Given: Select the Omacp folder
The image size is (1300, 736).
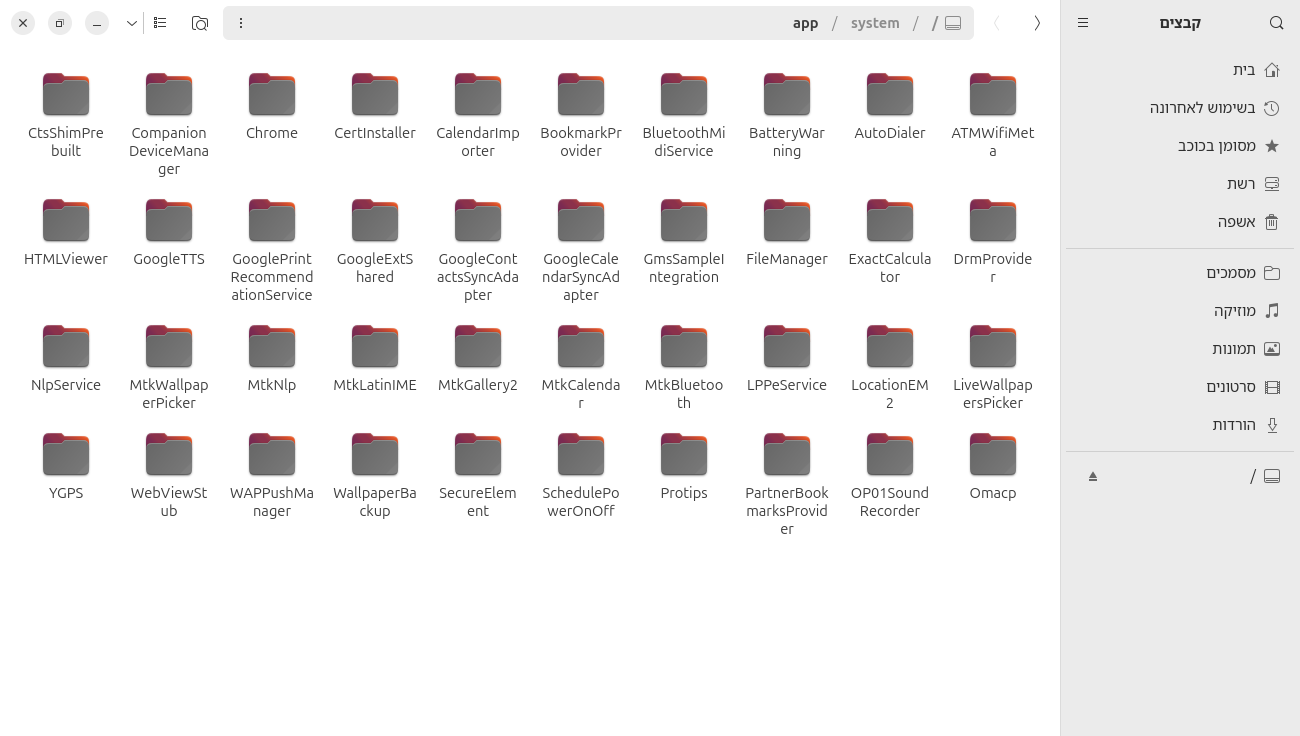Looking at the screenshot, I should [993, 466].
